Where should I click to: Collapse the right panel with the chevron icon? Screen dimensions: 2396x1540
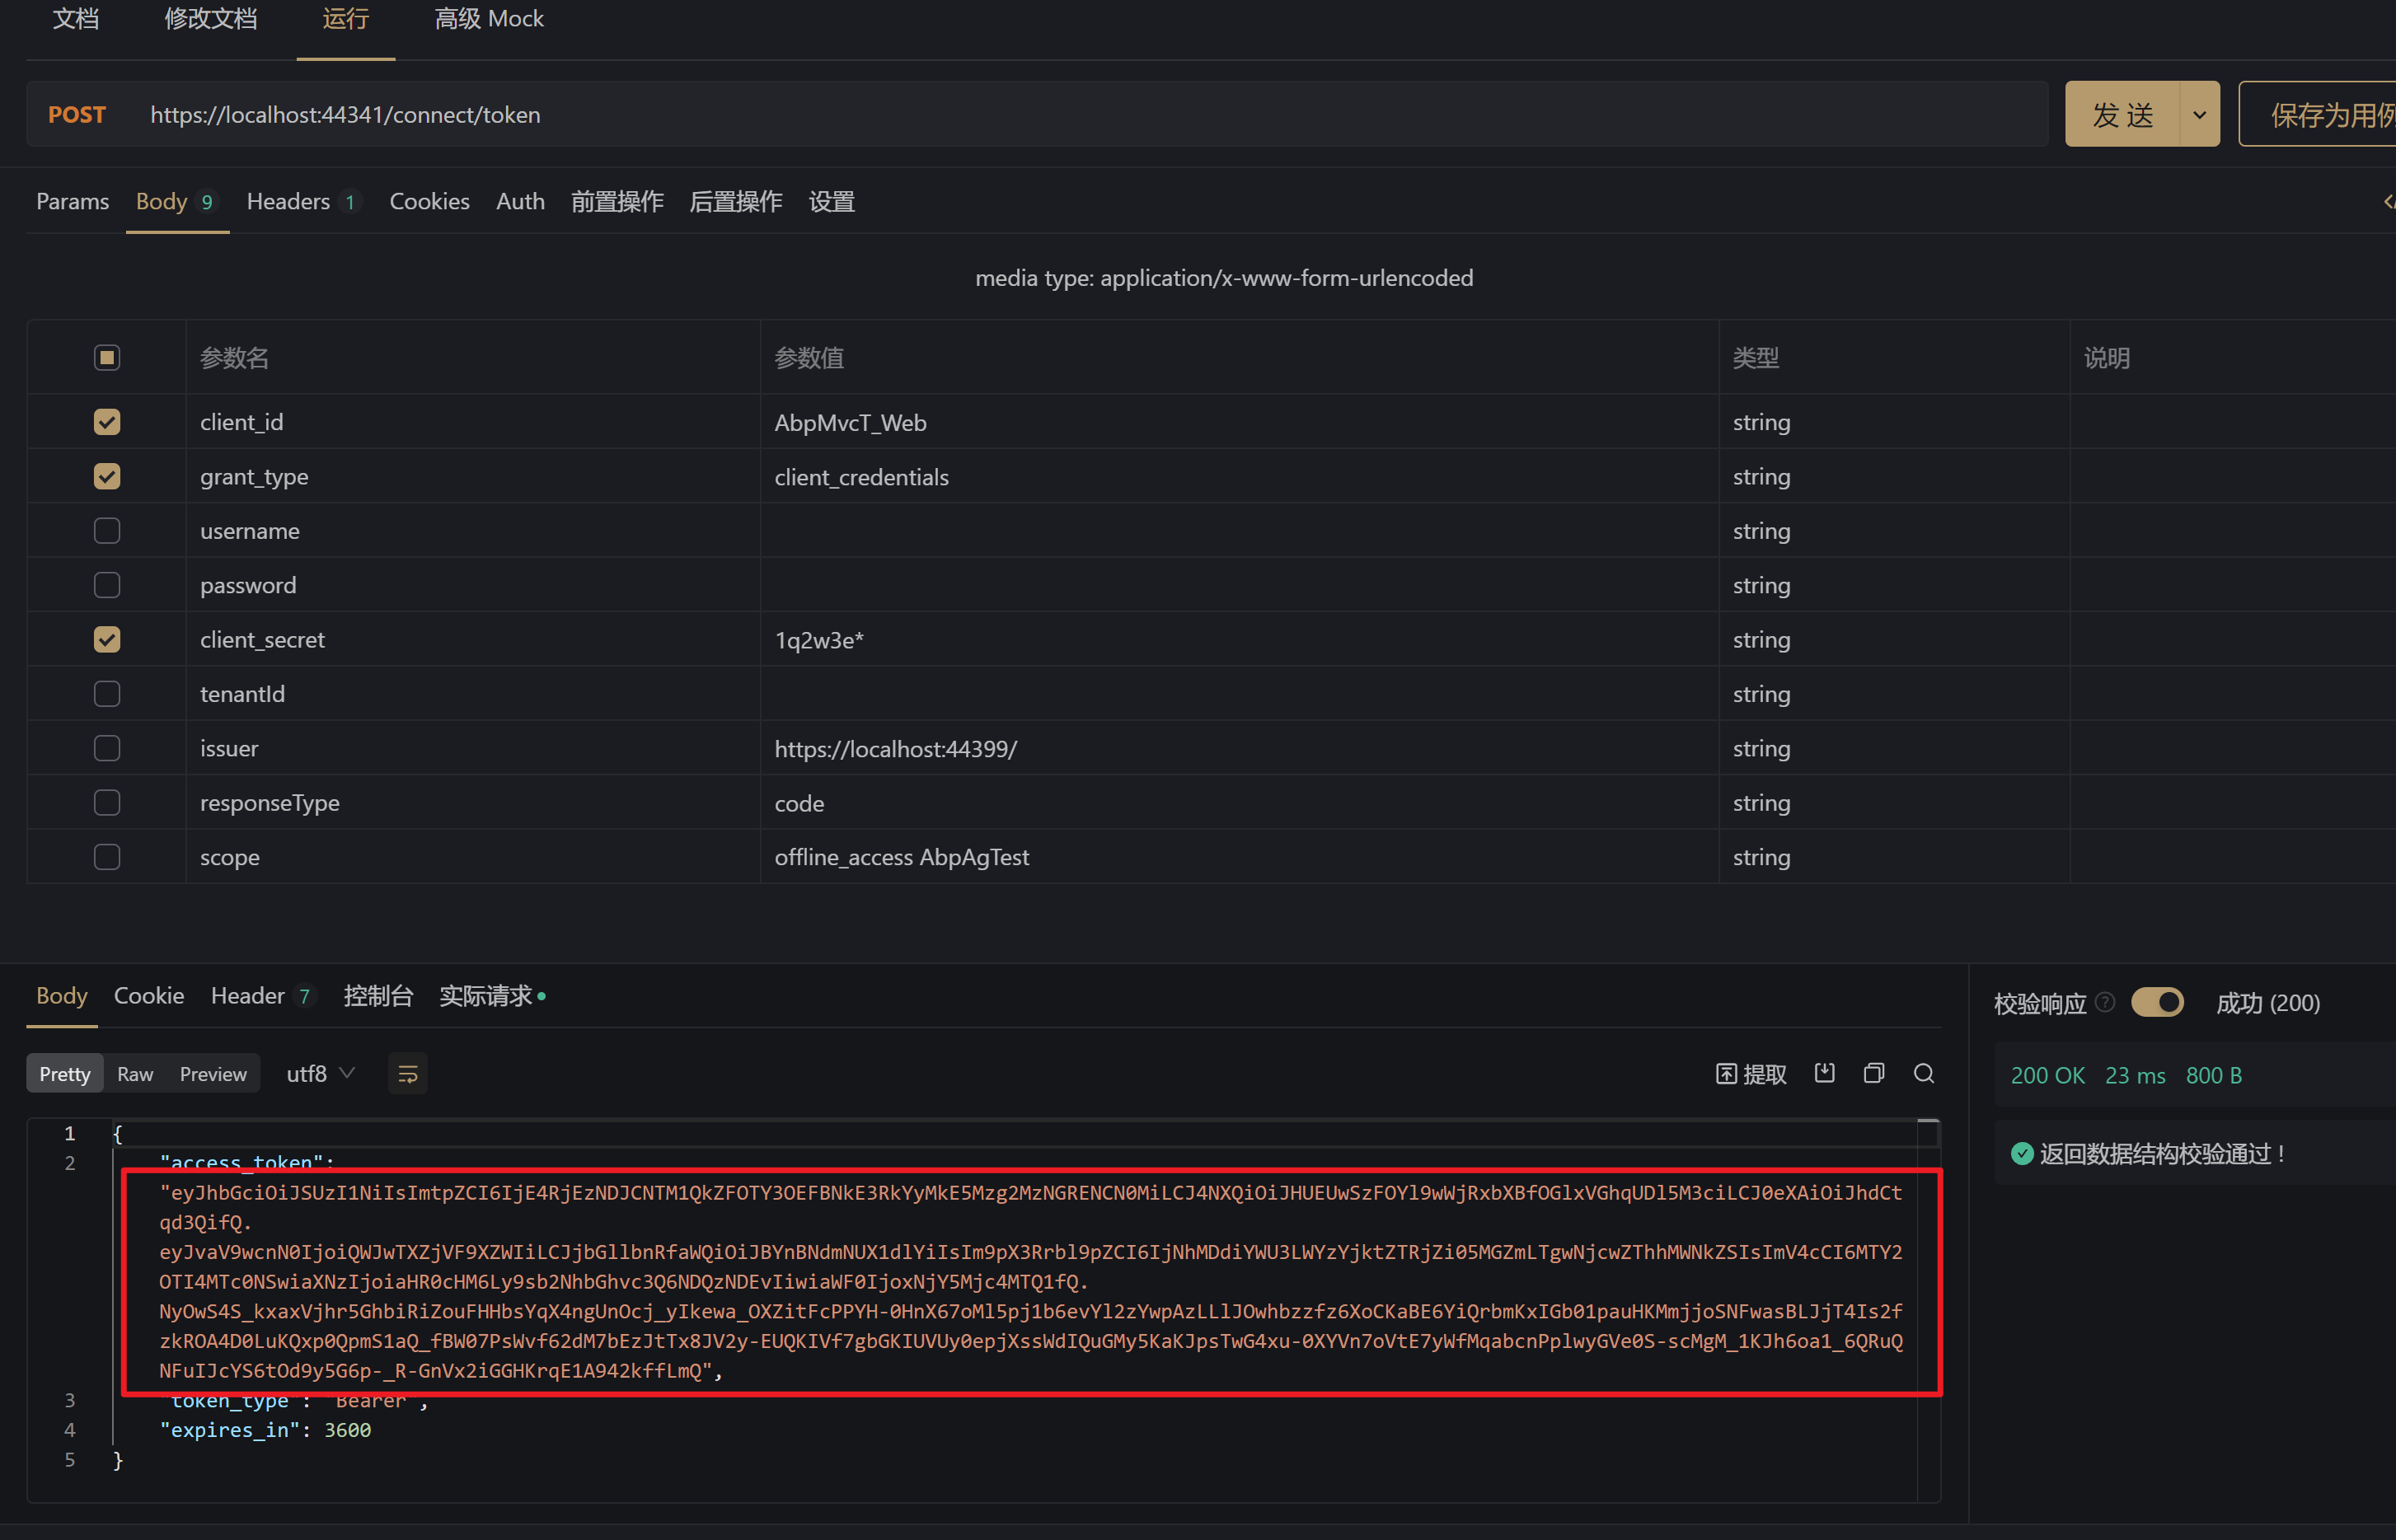(2388, 201)
